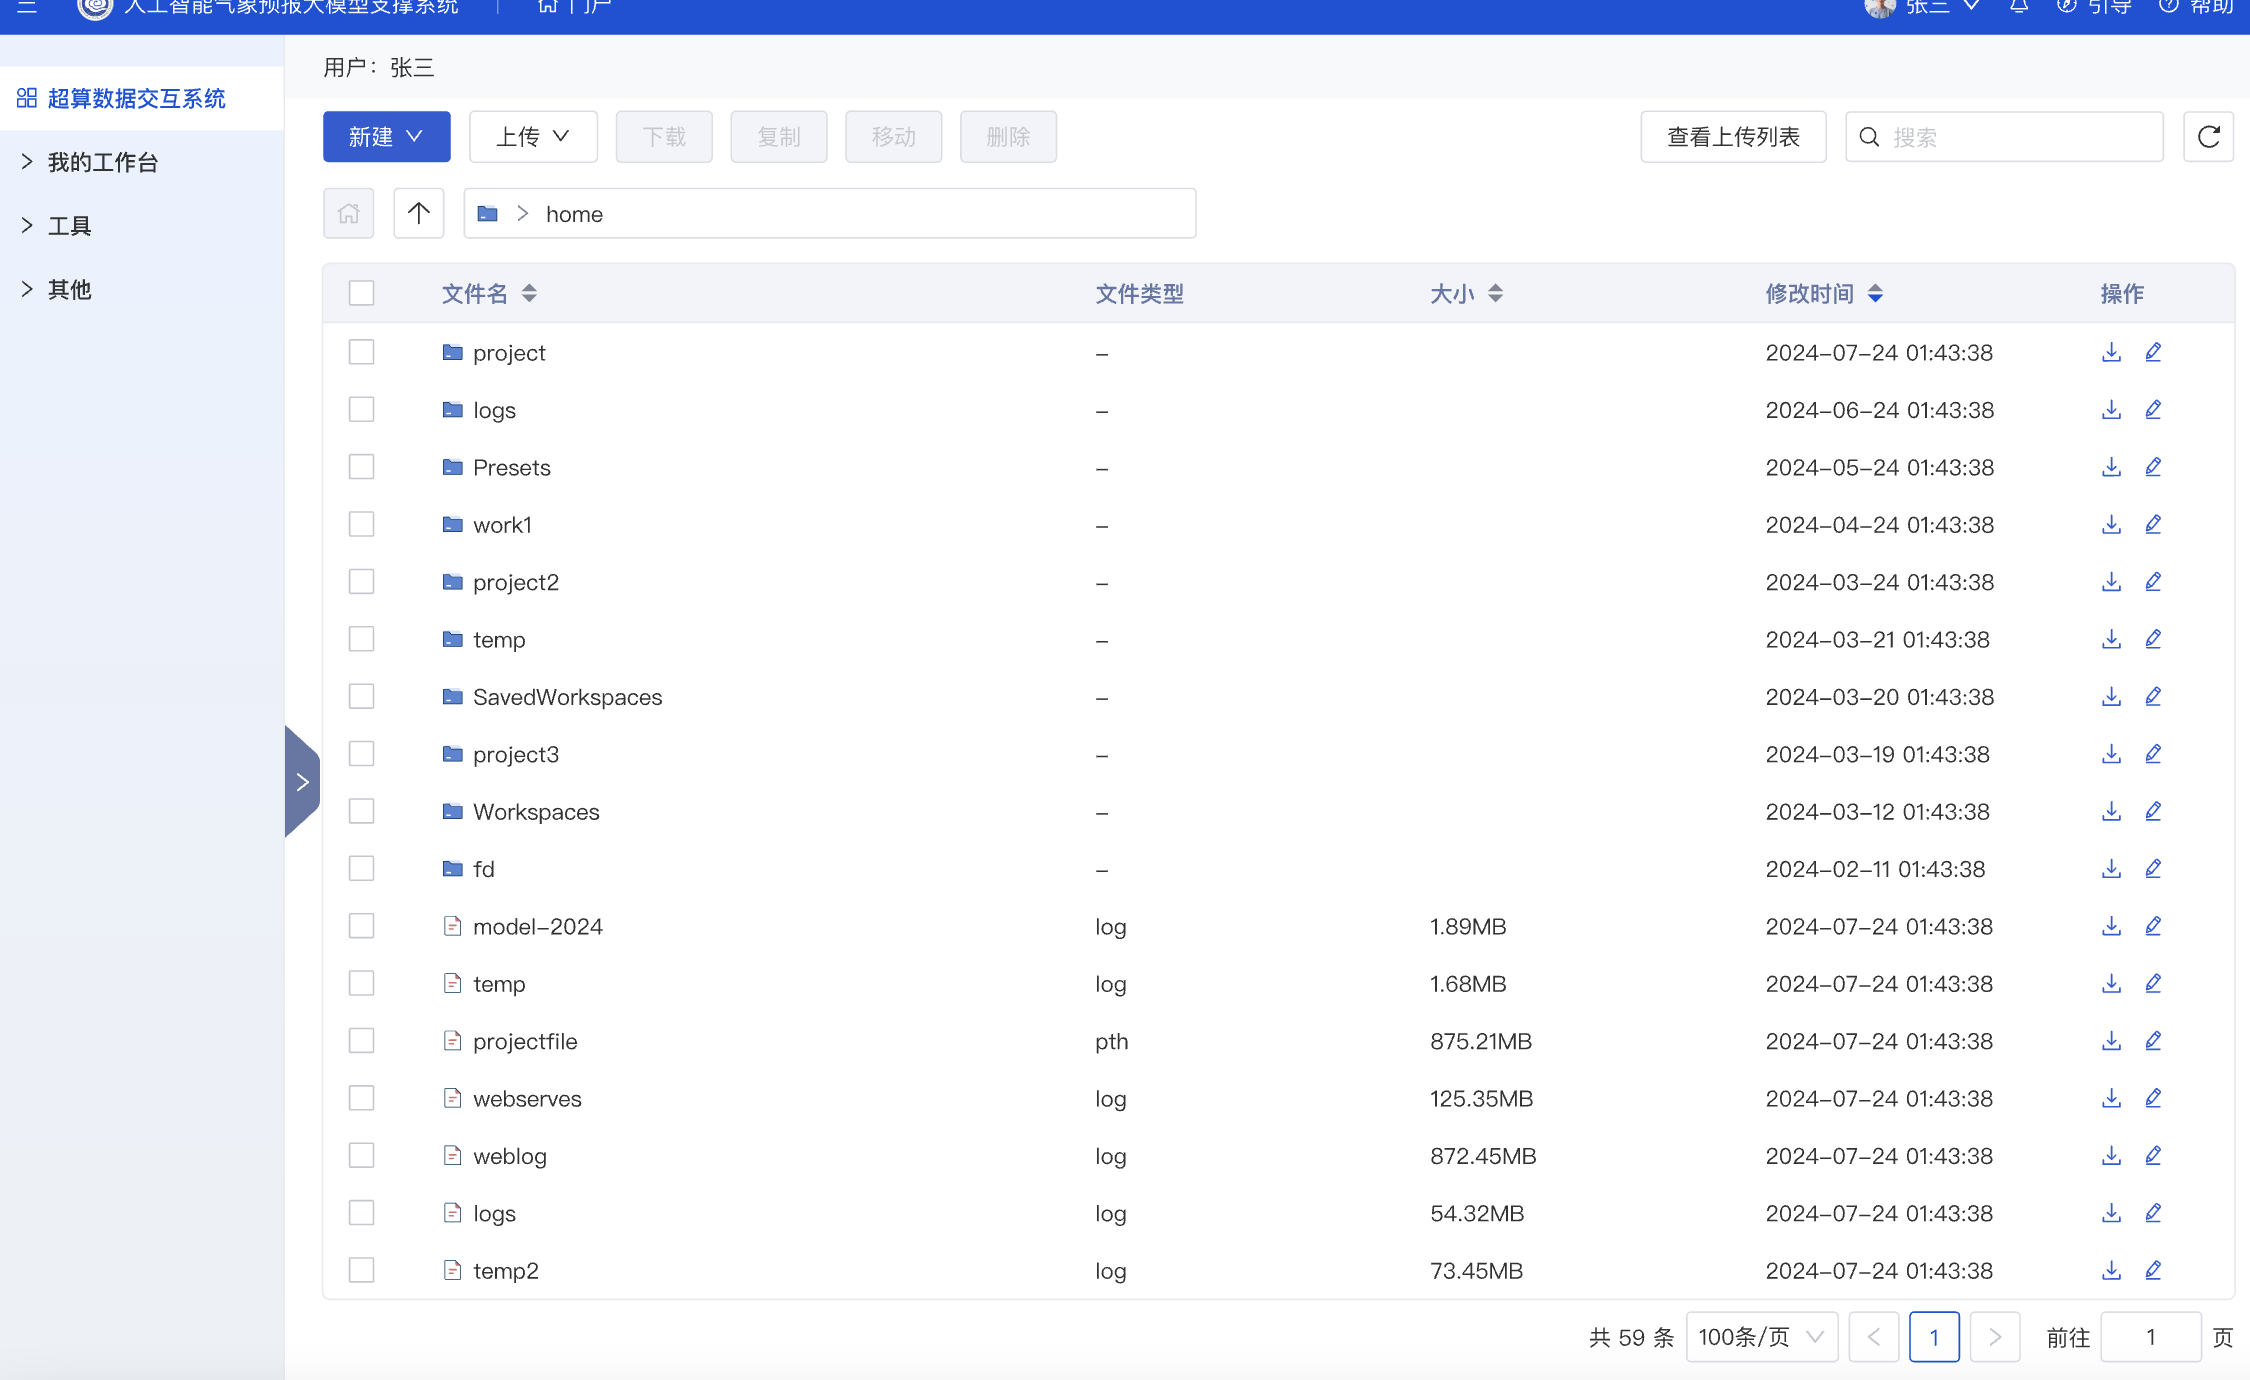Rename the weblog file using its edit icon
This screenshot has height=1380, width=2250.
tap(2153, 1156)
